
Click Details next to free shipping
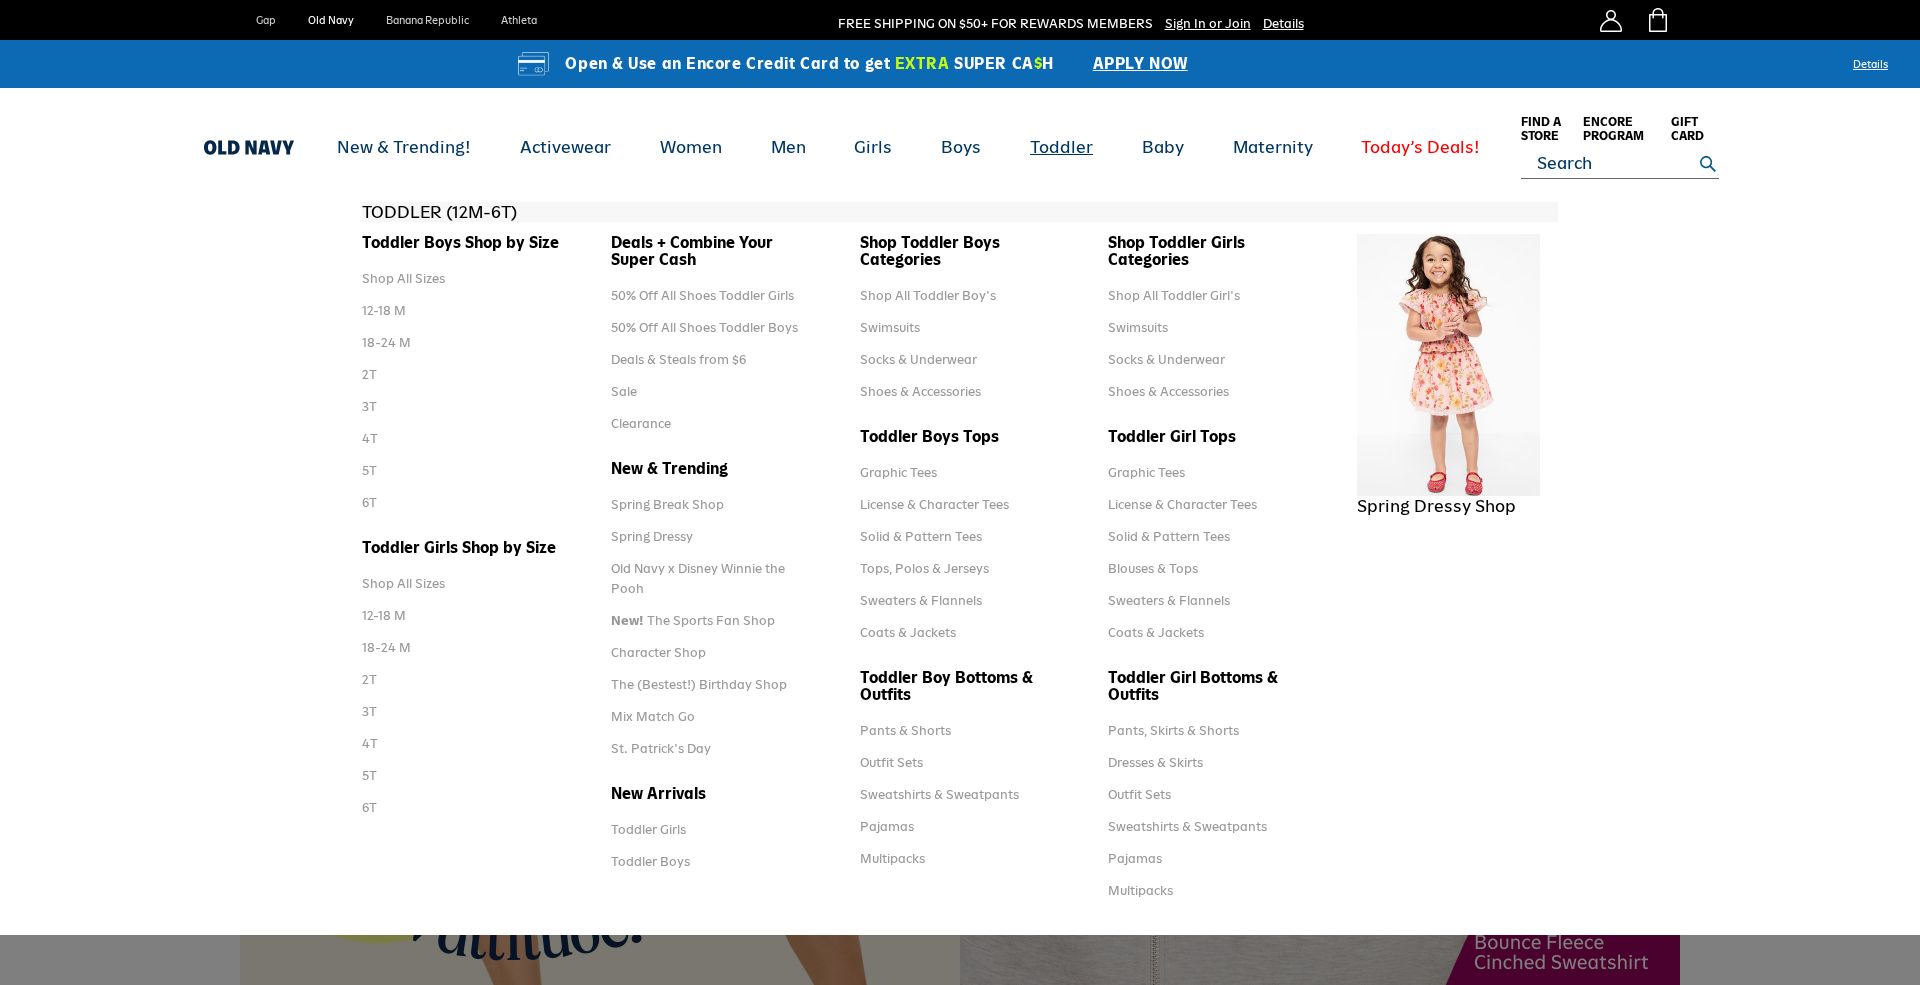1282,23
